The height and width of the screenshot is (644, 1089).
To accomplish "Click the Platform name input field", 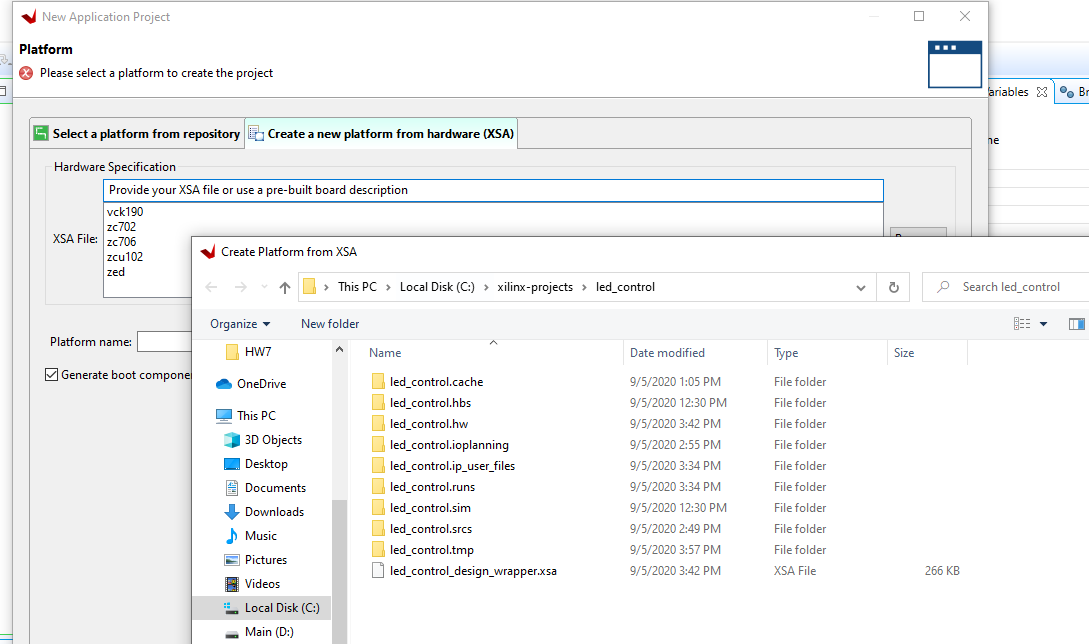I will 165,342.
